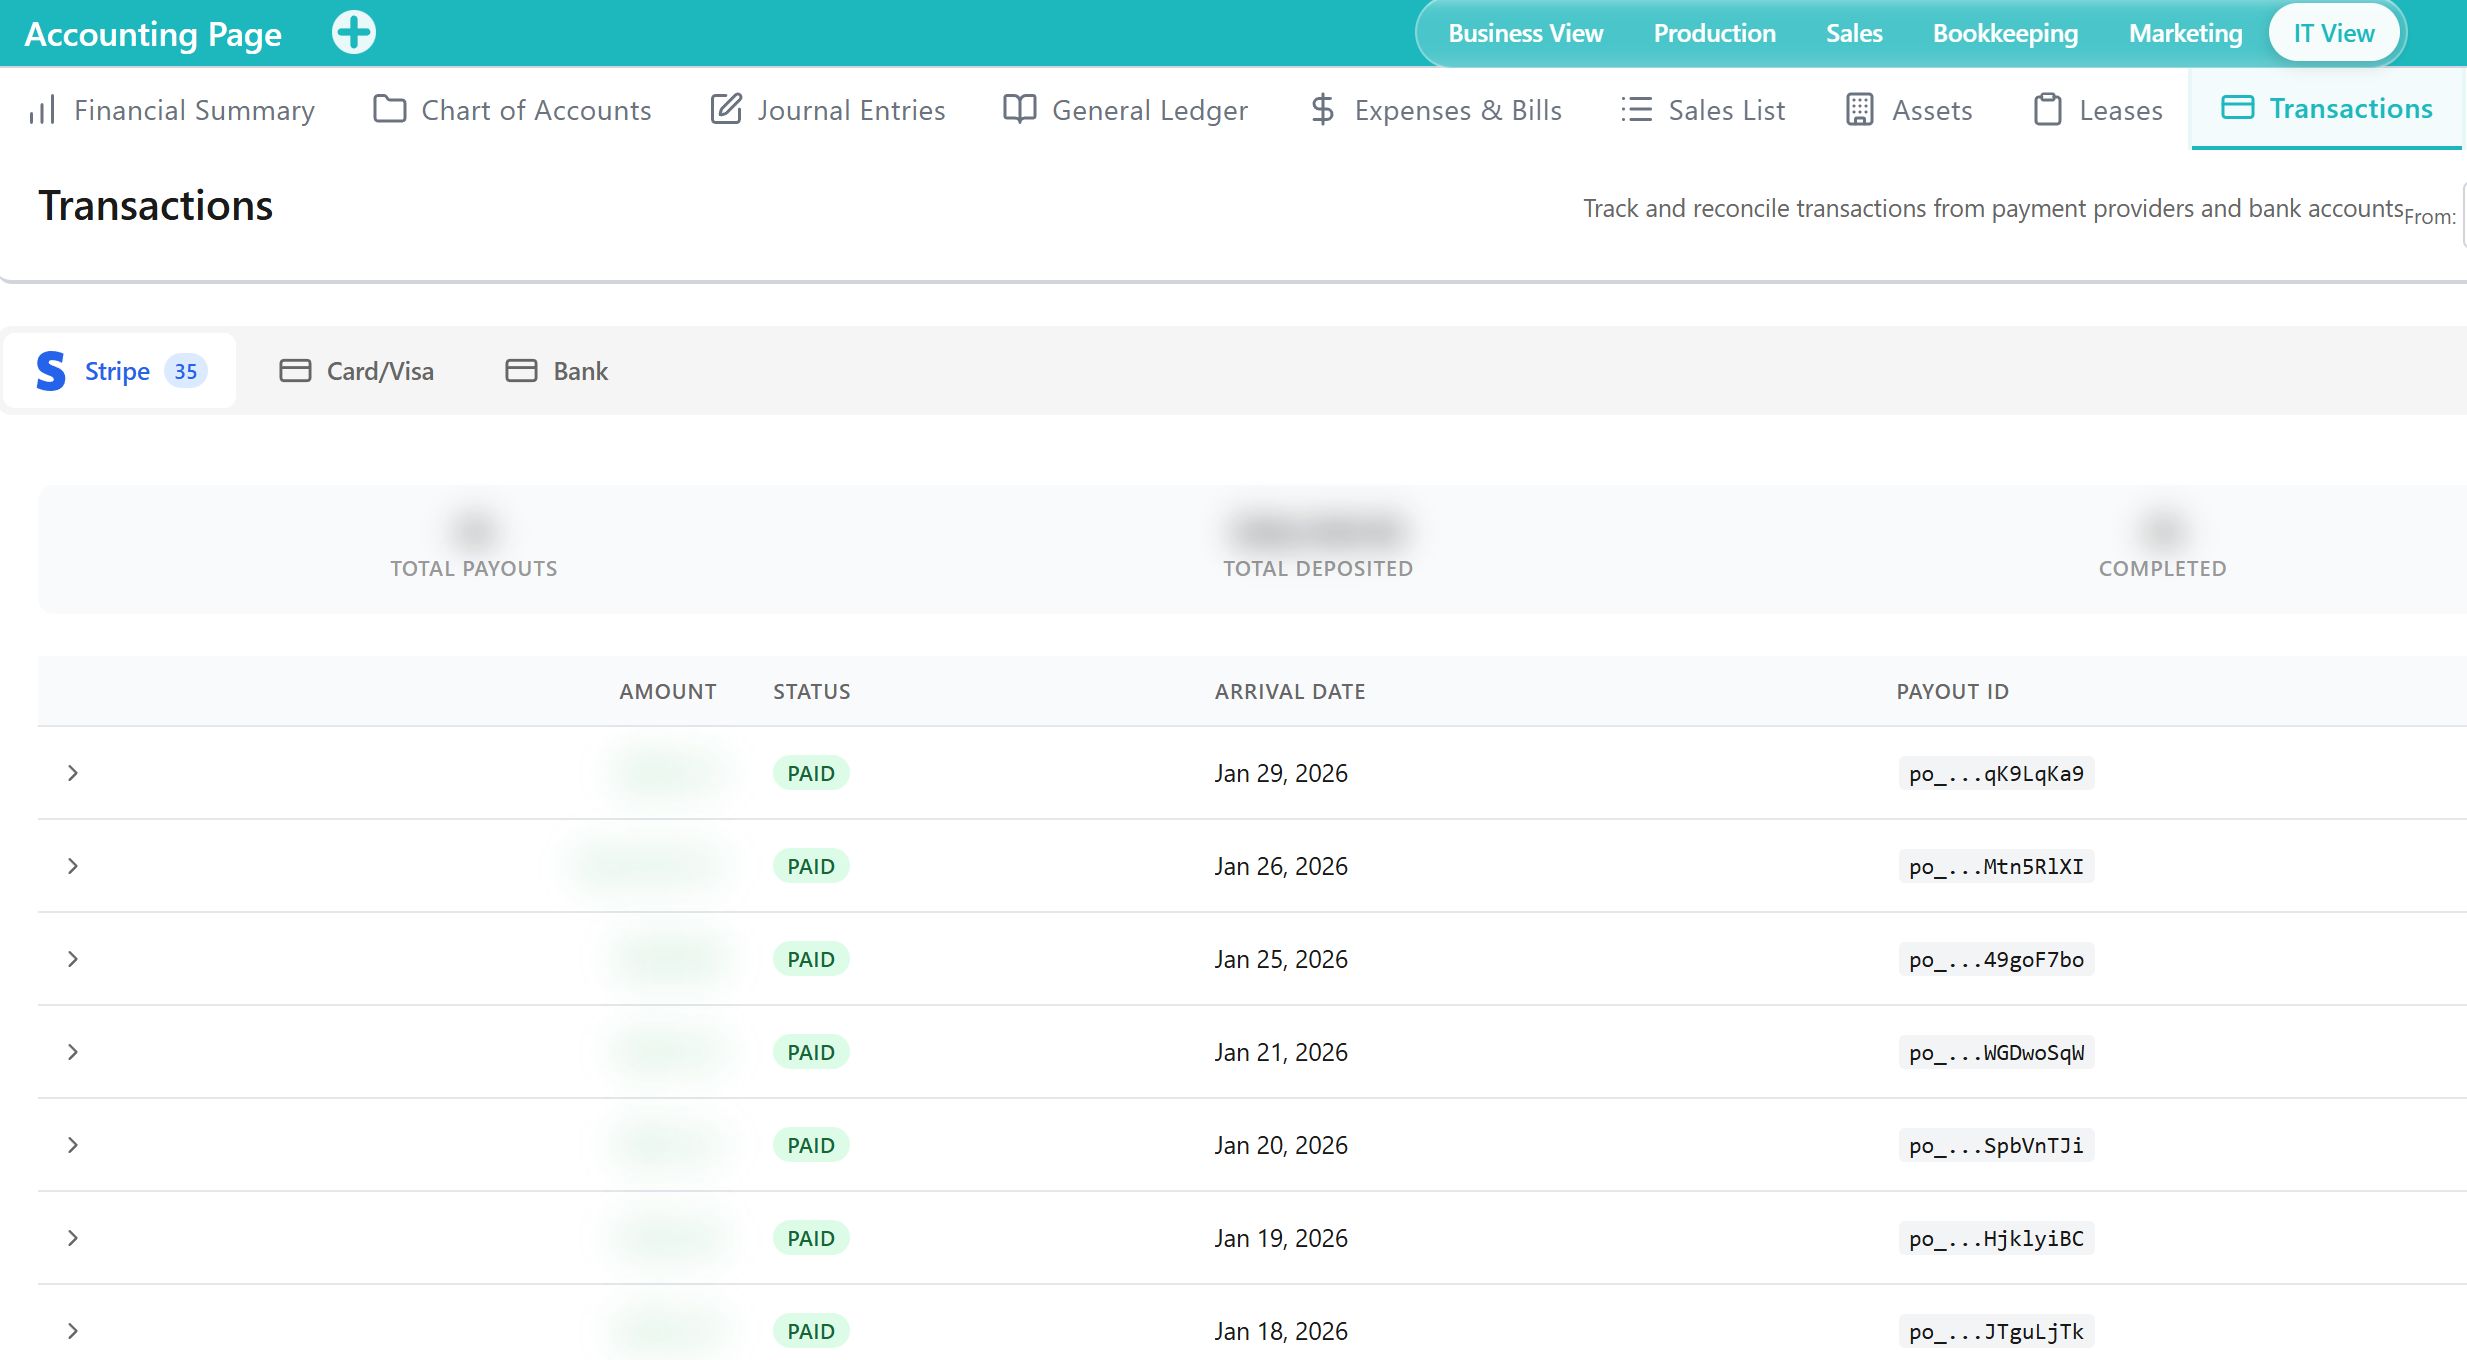Image resolution: width=2467 pixels, height=1360 pixels.
Task: Expand the Jan 21, 2026 payout row
Action: coord(73,1052)
